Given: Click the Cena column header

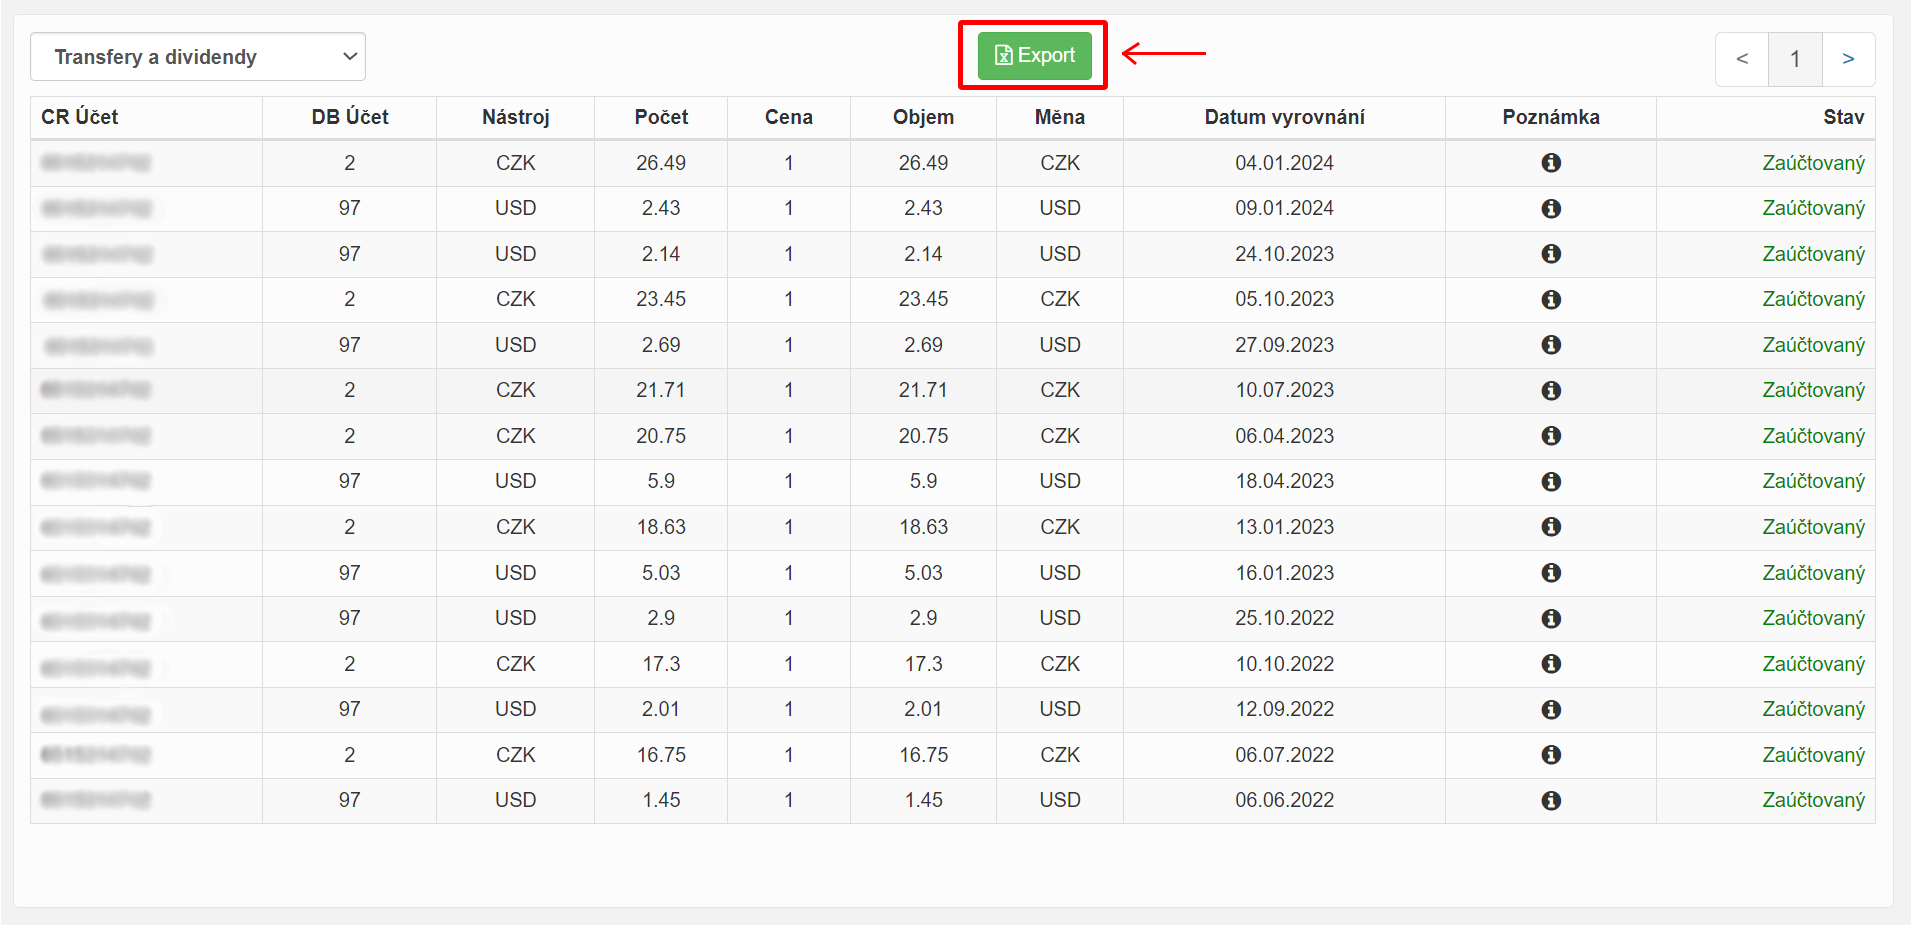Looking at the screenshot, I should point(789,117).
